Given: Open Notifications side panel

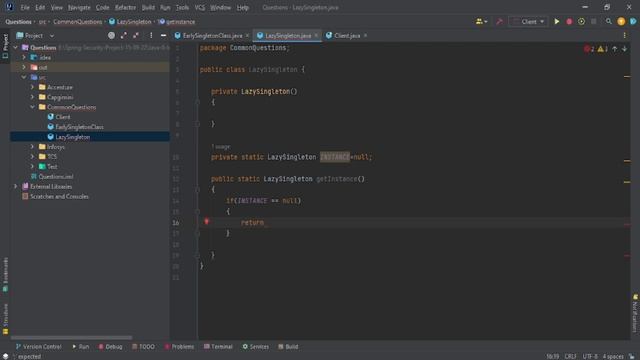Looking at the screenshot, I should coord(635,313).
